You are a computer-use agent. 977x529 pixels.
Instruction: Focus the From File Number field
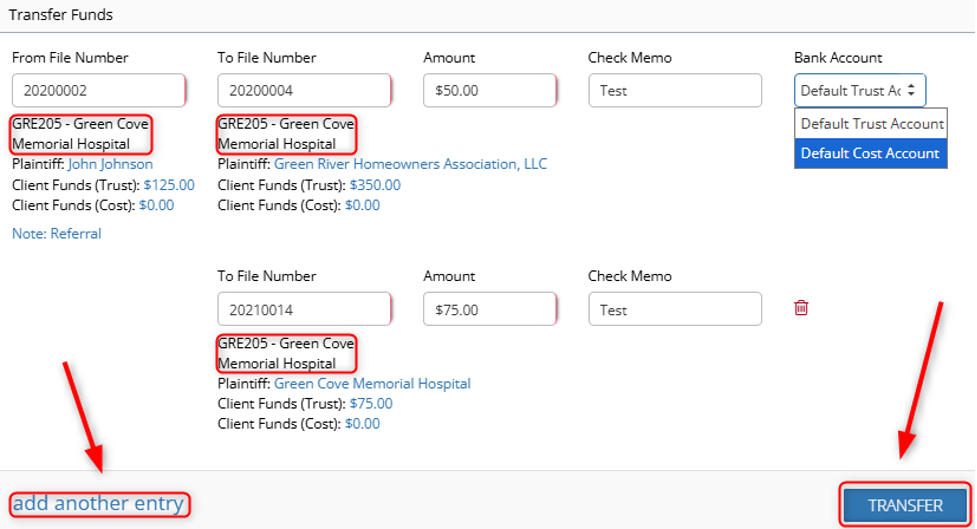click(x=98, y=90)
